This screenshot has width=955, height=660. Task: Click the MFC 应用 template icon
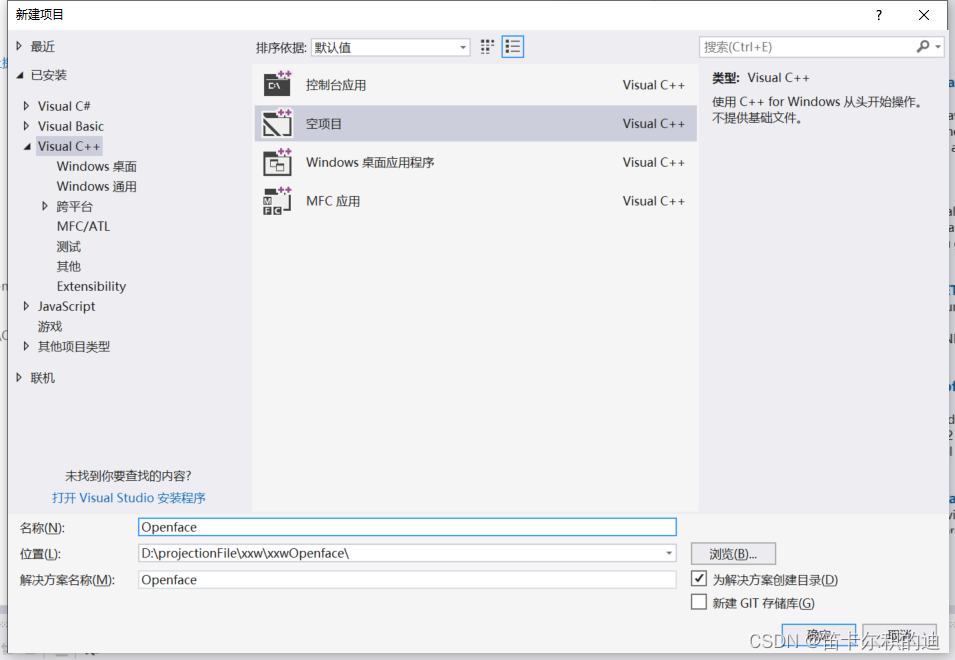(x=277, y=202)
